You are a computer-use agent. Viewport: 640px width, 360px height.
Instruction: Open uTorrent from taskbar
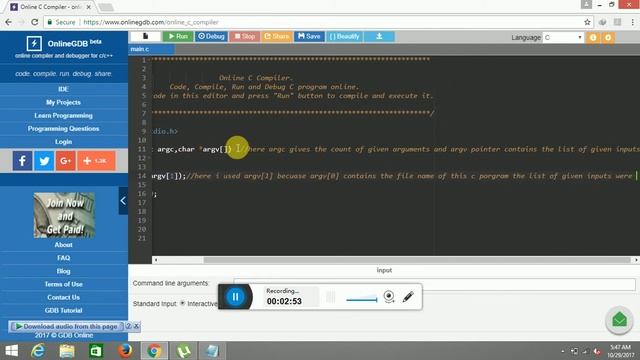183,351
